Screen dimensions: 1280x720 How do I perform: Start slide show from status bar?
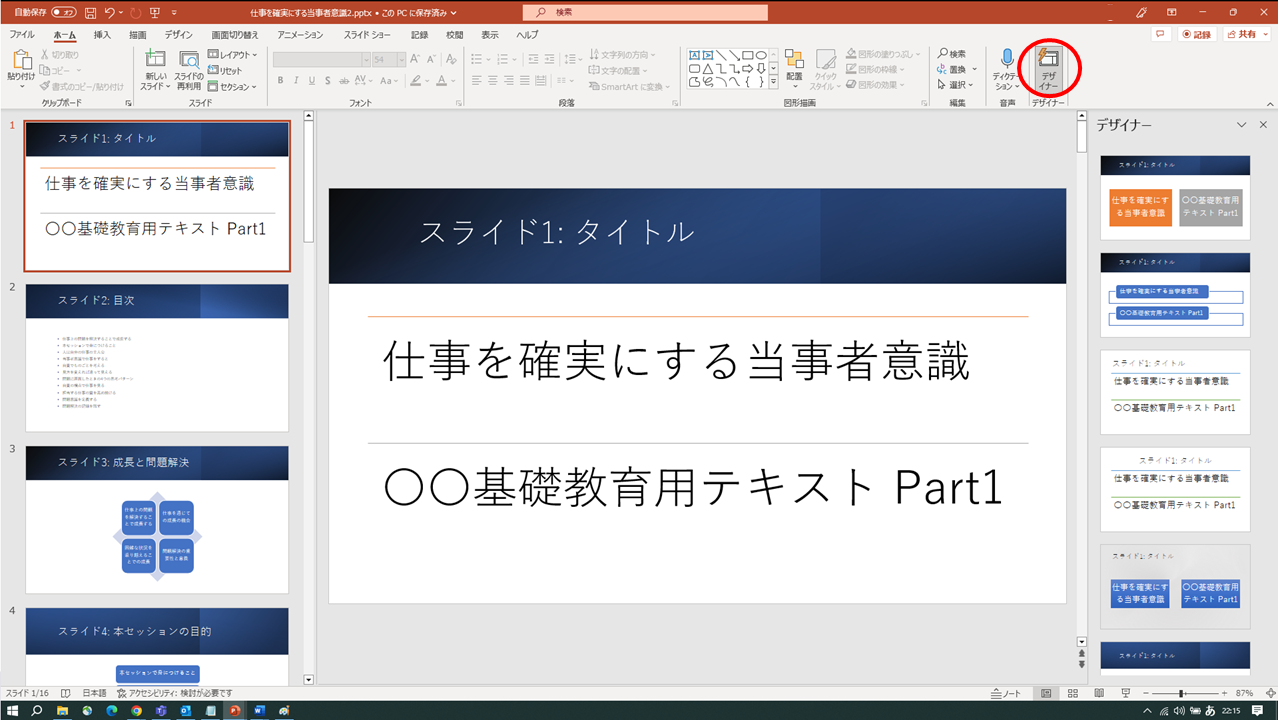pos(1125,693)
